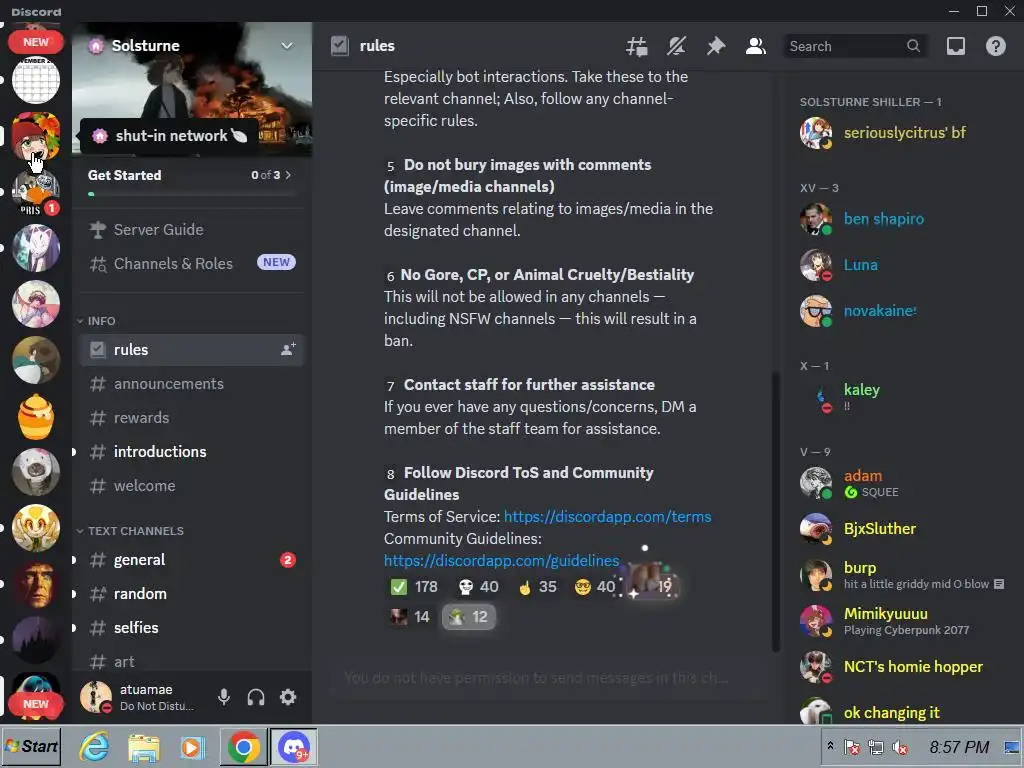This screenshot has width=1024, height=768.
Task: Click muted volume tray icon
Action: coord(900,747)
